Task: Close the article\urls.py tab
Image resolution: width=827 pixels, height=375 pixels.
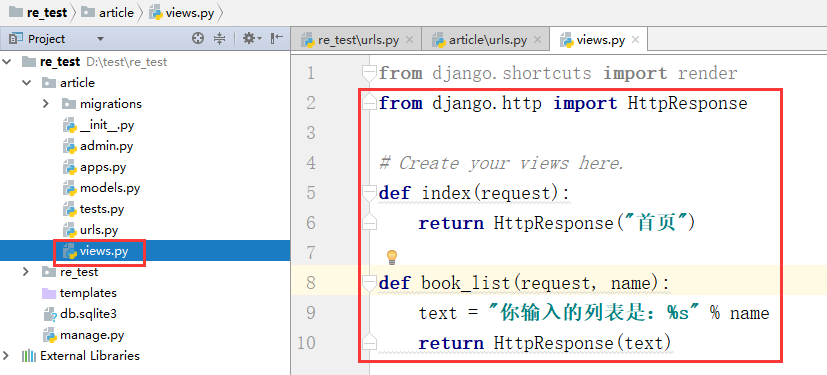Action: [x=537, y=40]
